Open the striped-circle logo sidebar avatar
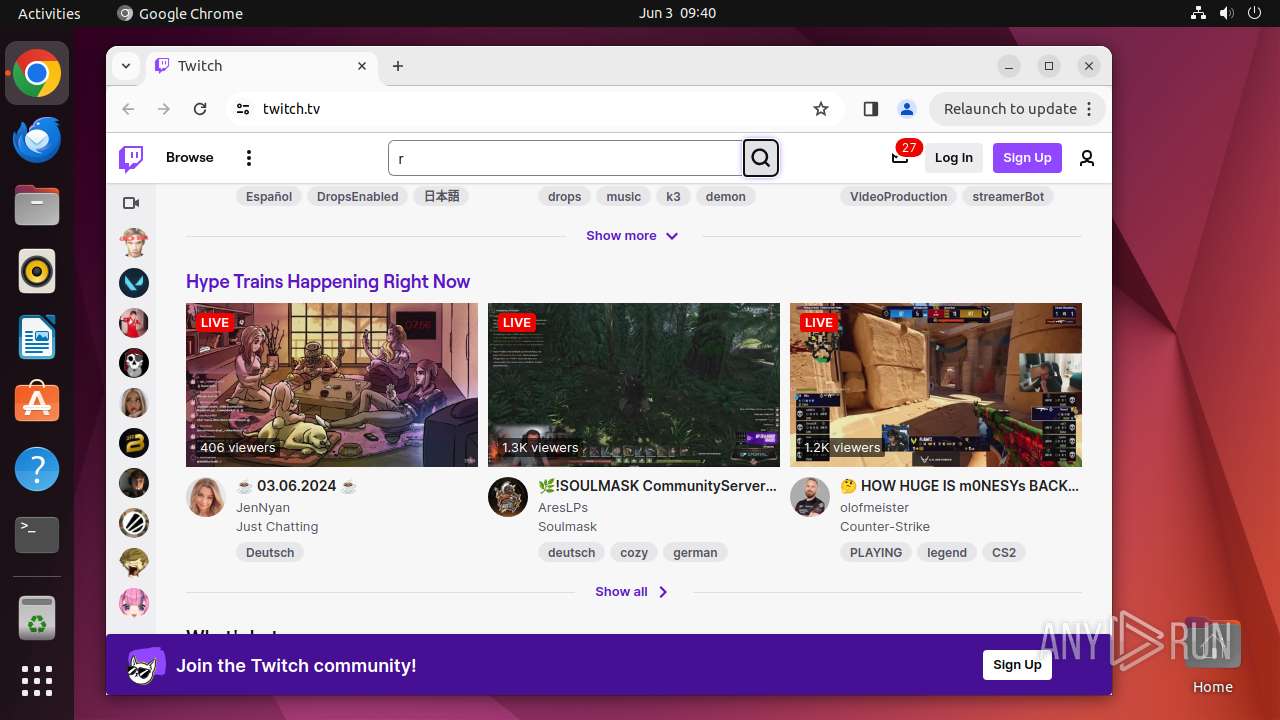The image size is (1280, 720). tap(134, 523)
